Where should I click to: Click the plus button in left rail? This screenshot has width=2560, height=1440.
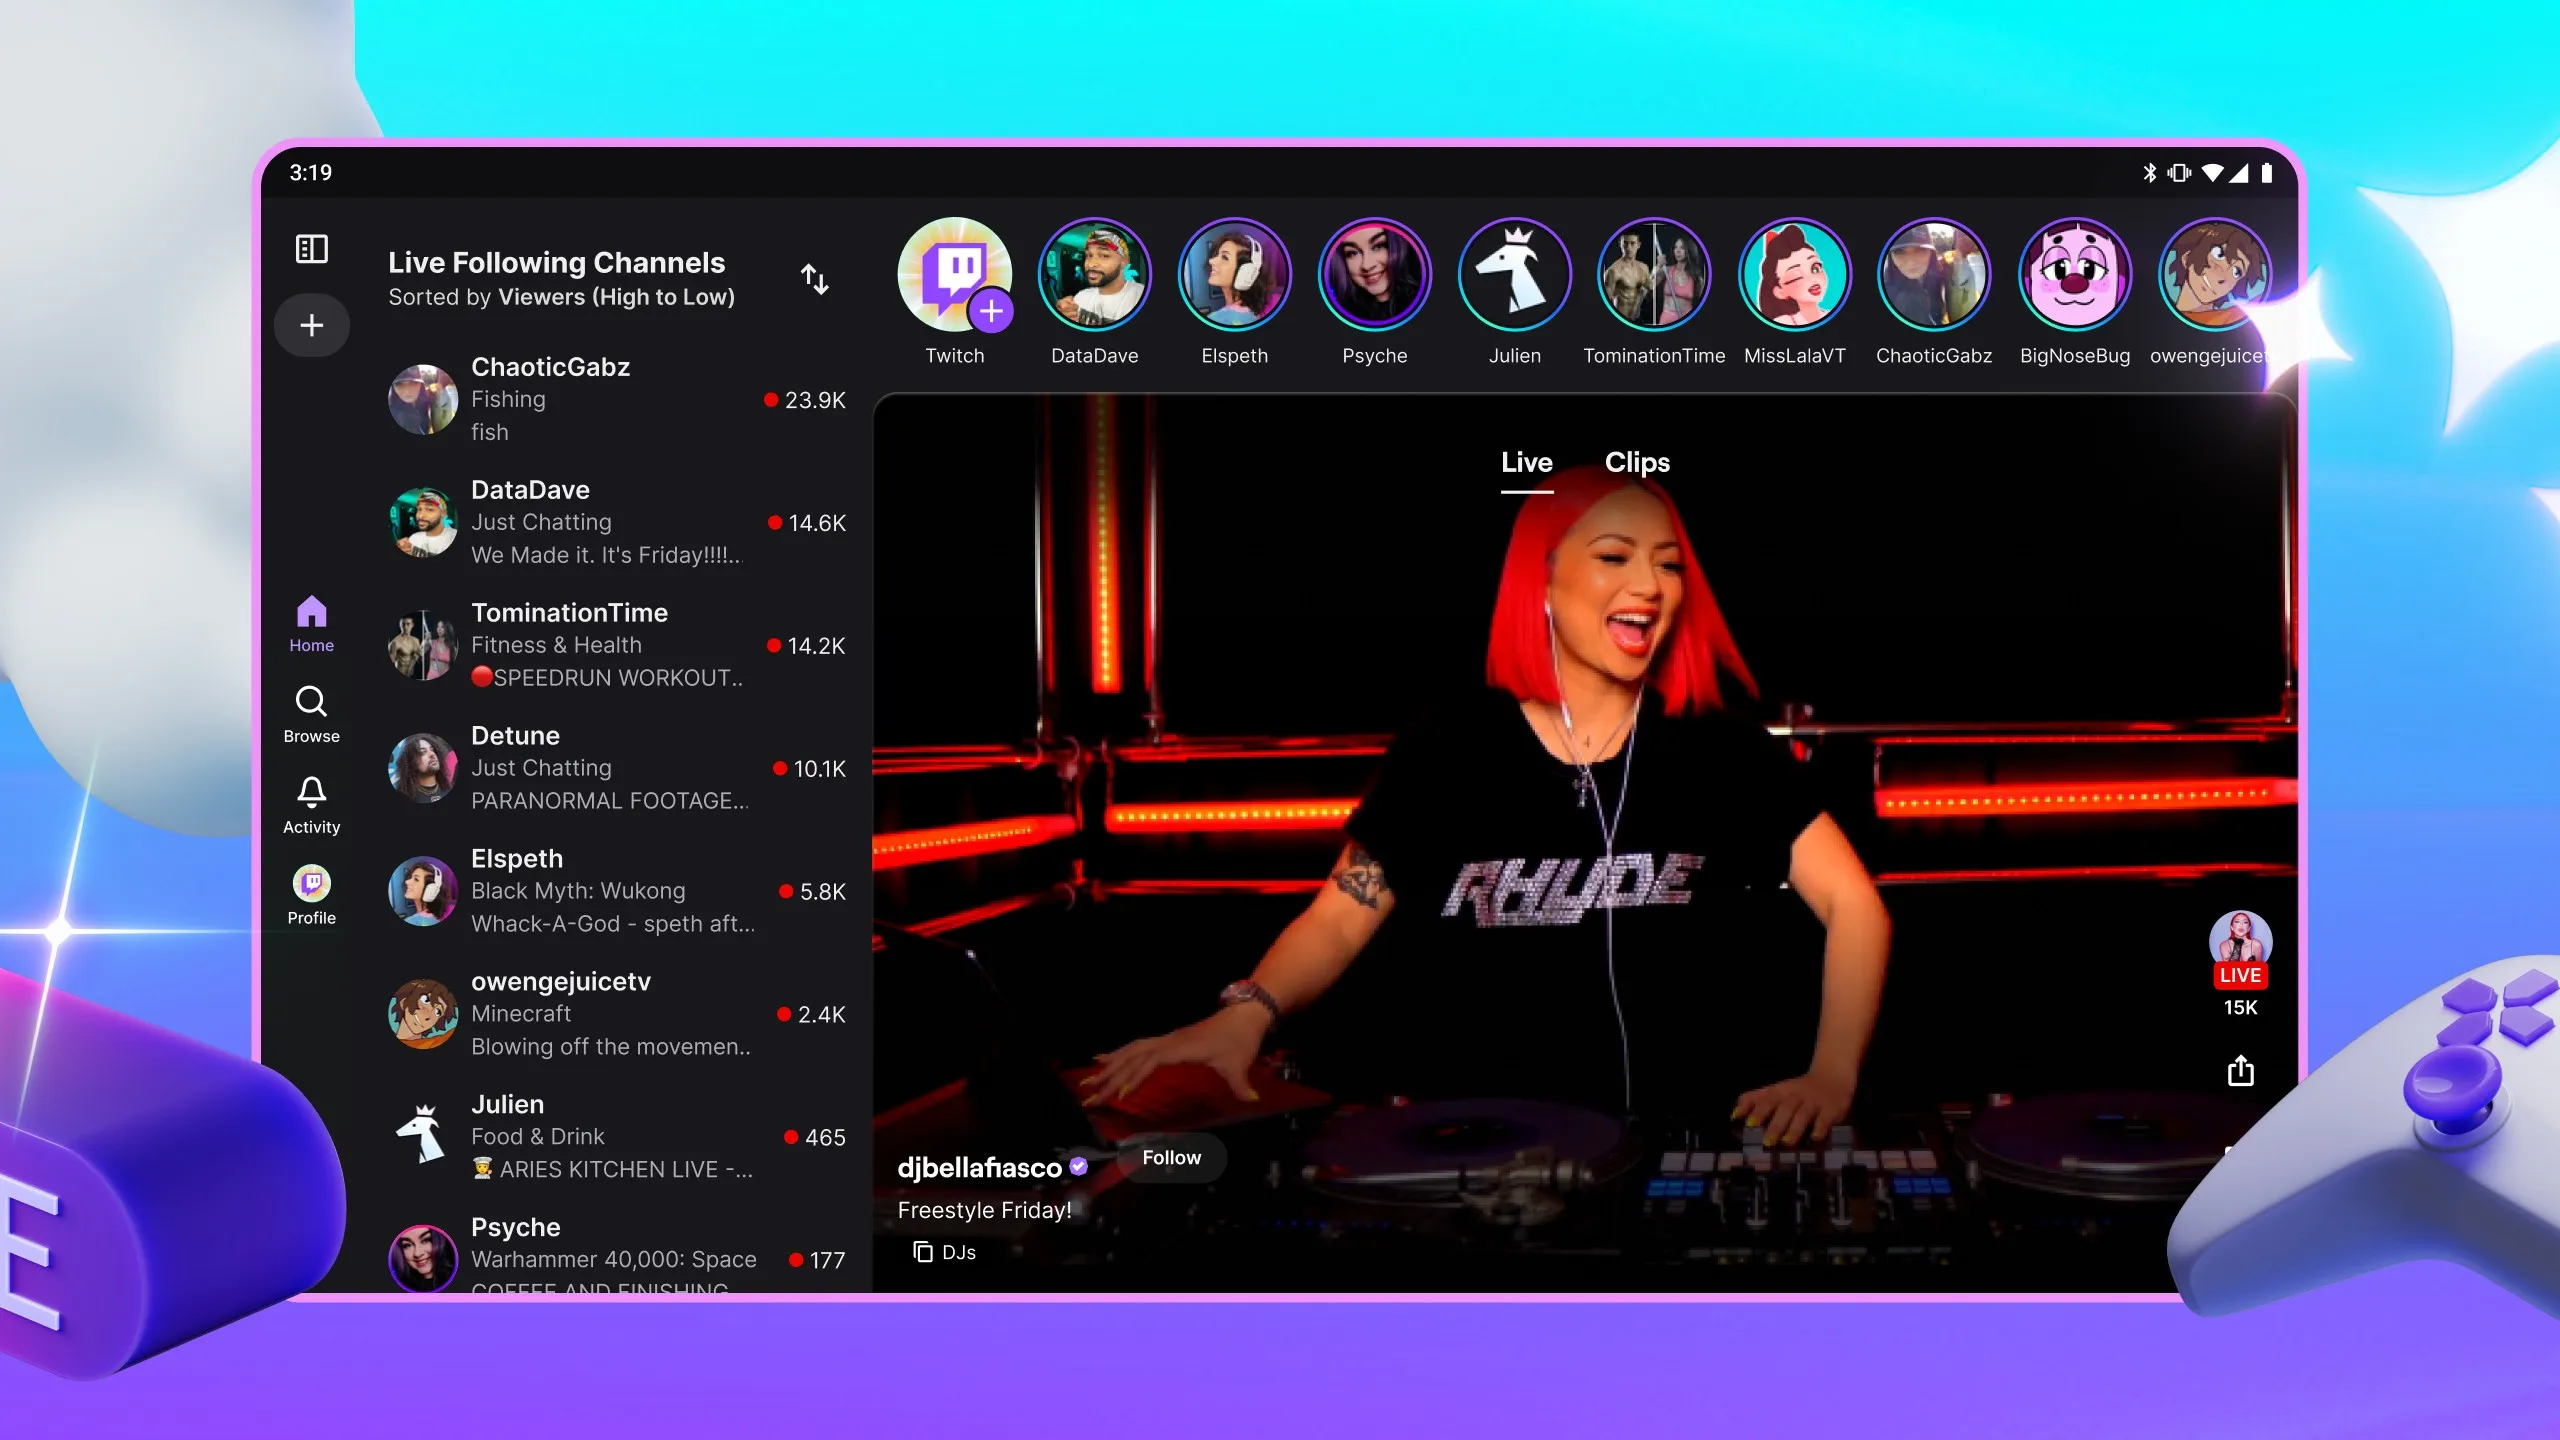[311, 325]
